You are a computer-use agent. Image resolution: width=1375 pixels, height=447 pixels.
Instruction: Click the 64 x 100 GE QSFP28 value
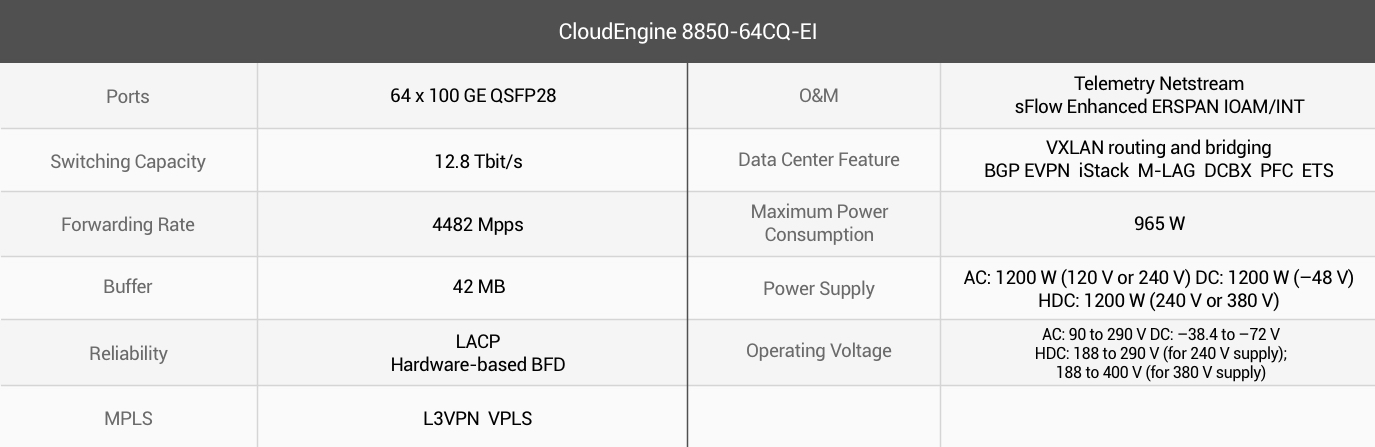(472, 96)
